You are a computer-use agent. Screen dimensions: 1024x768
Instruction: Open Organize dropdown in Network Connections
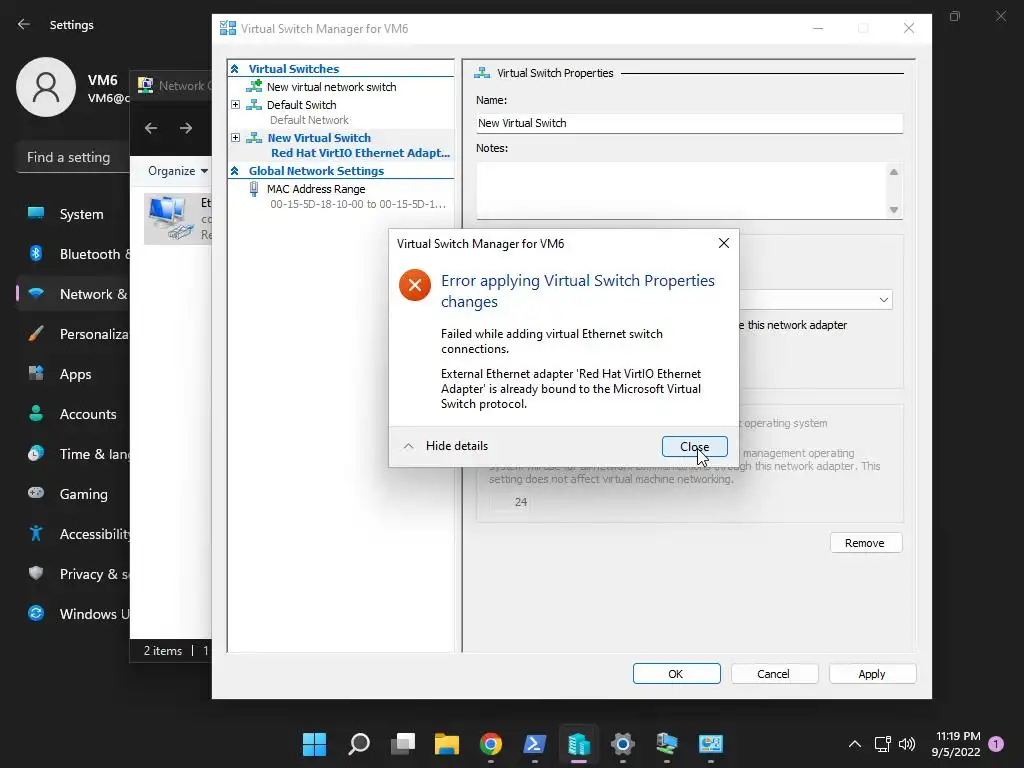tap(178, 170)
